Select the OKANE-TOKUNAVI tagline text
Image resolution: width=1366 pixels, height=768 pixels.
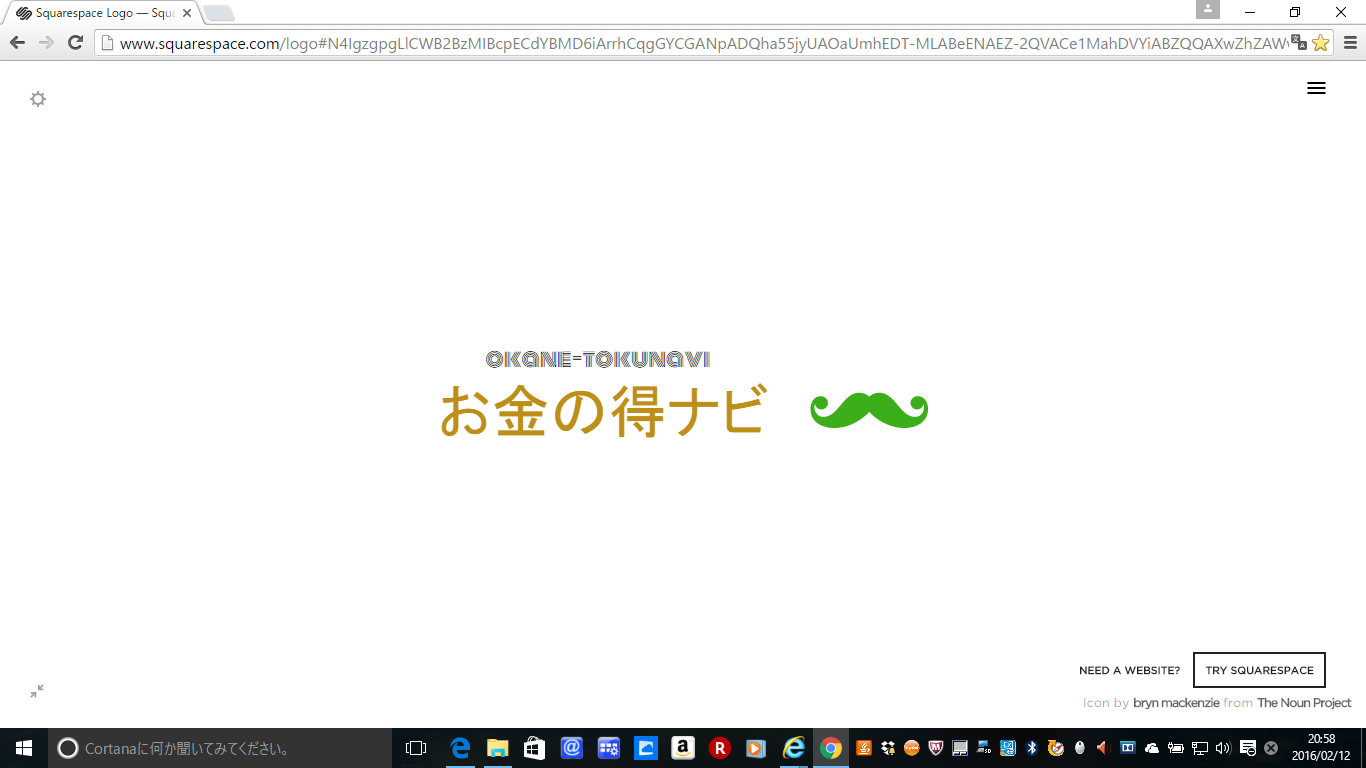[x=598, y=359]
